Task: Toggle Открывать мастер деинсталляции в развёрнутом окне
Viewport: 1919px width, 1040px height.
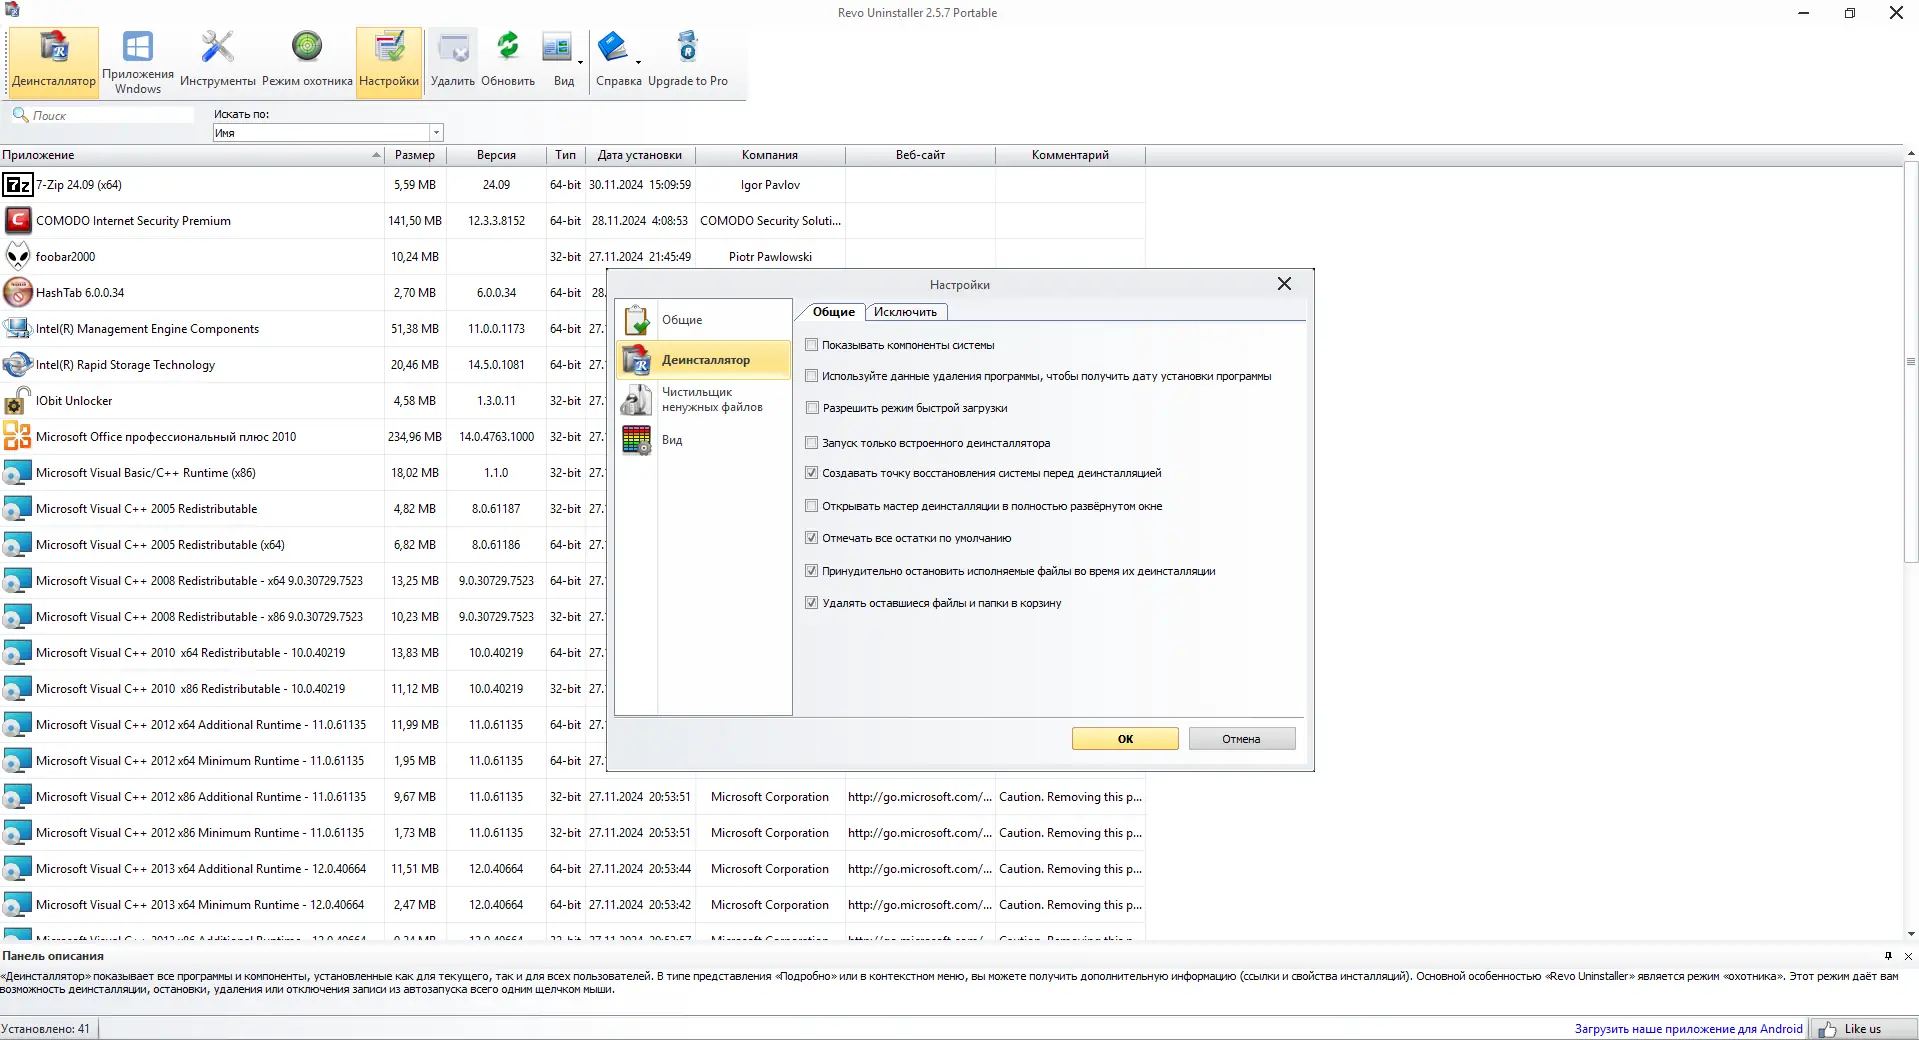Action: pyautogui.click(x=812, y=506)
